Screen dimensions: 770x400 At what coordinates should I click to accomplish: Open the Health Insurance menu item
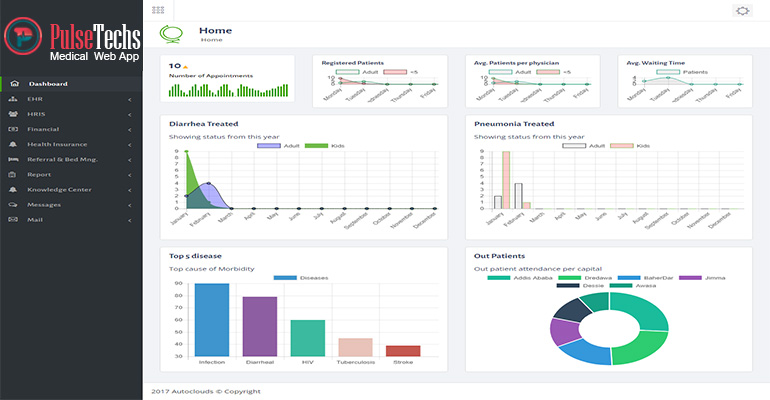[x=57, y=144]
